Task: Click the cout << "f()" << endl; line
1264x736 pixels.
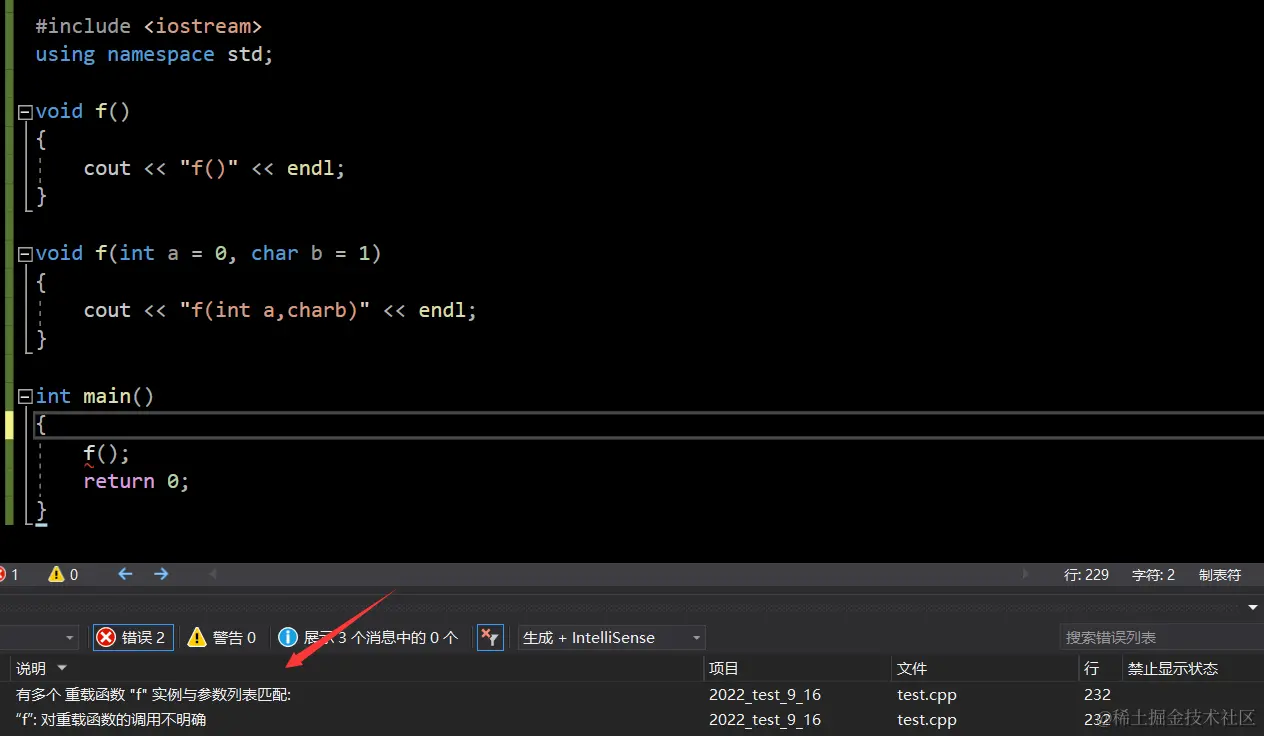Action: 214,168
